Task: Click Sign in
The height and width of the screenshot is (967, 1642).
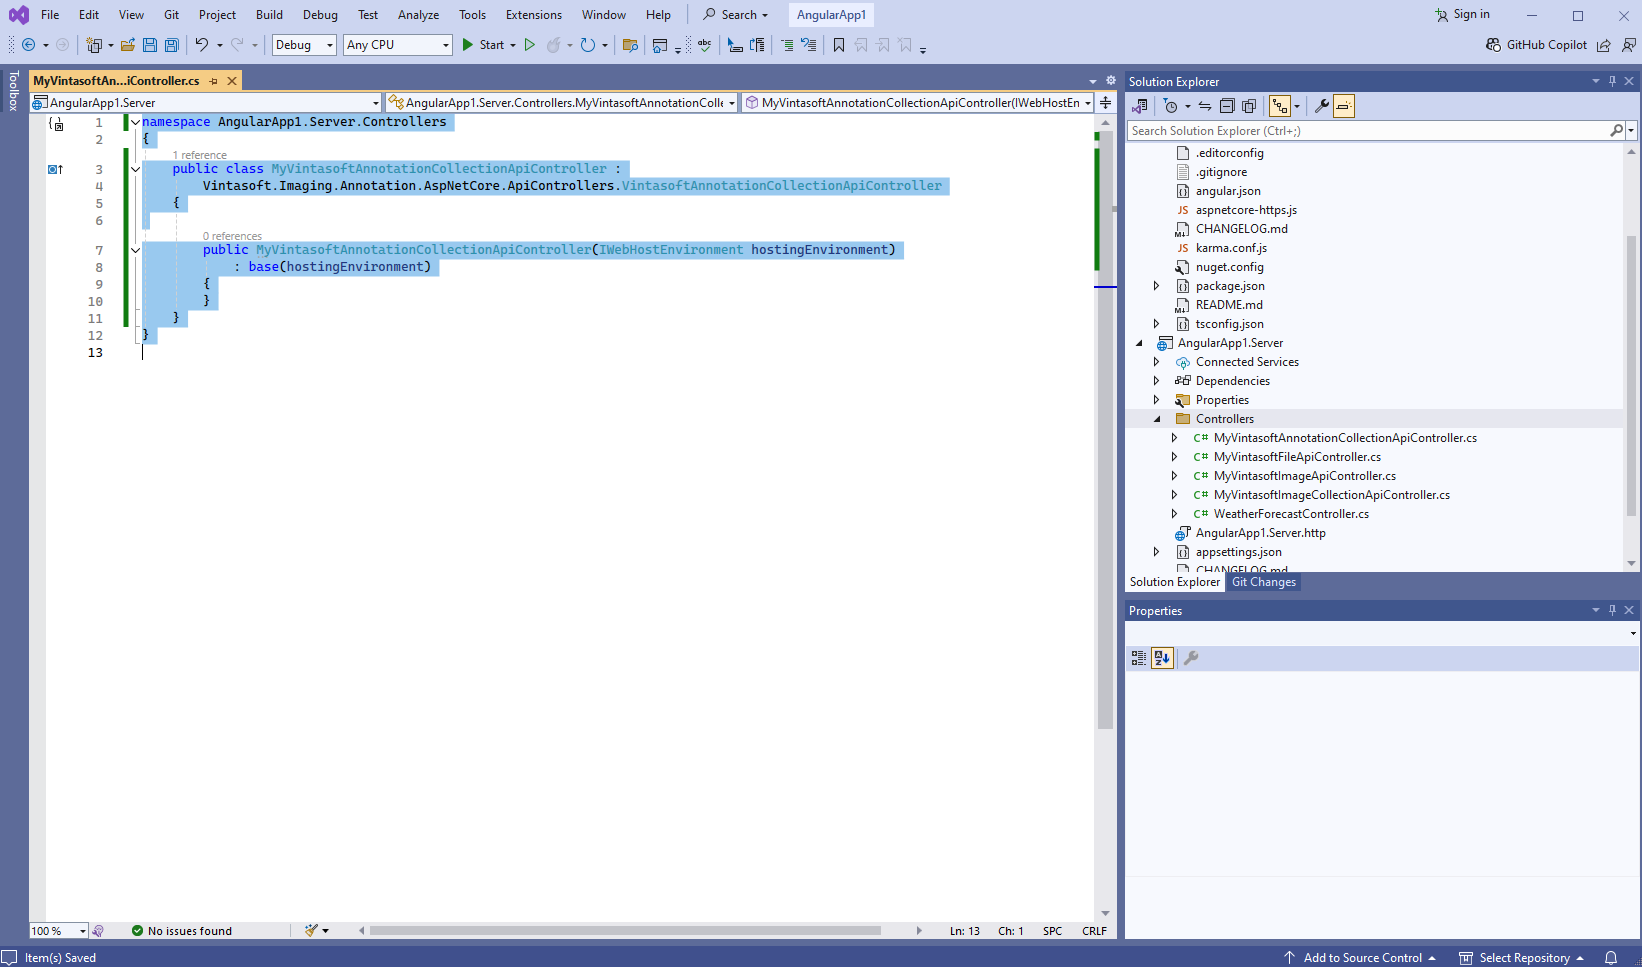Action: [1462, 14]
